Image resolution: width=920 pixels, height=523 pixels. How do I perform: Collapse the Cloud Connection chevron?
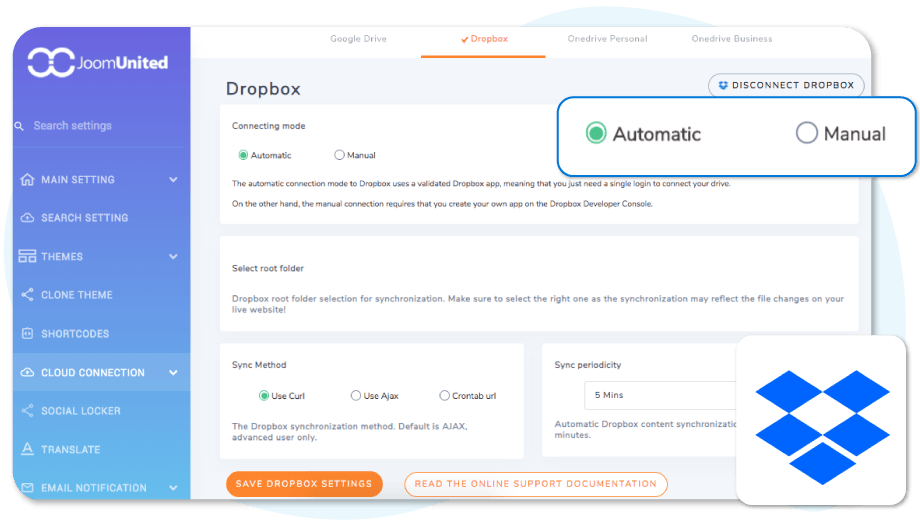click(x=173, y=372)
